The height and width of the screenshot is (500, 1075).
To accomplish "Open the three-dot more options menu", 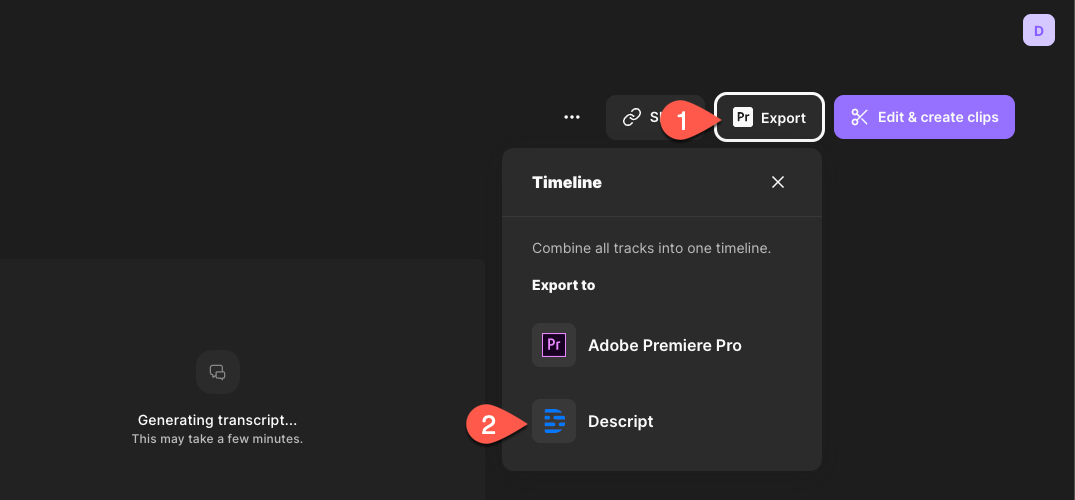I will pos(572,117).
